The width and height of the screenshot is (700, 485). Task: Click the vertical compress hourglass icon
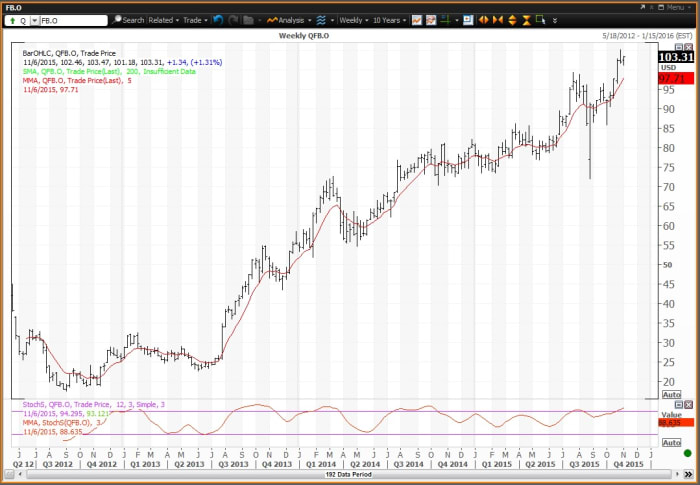[527, 20]
